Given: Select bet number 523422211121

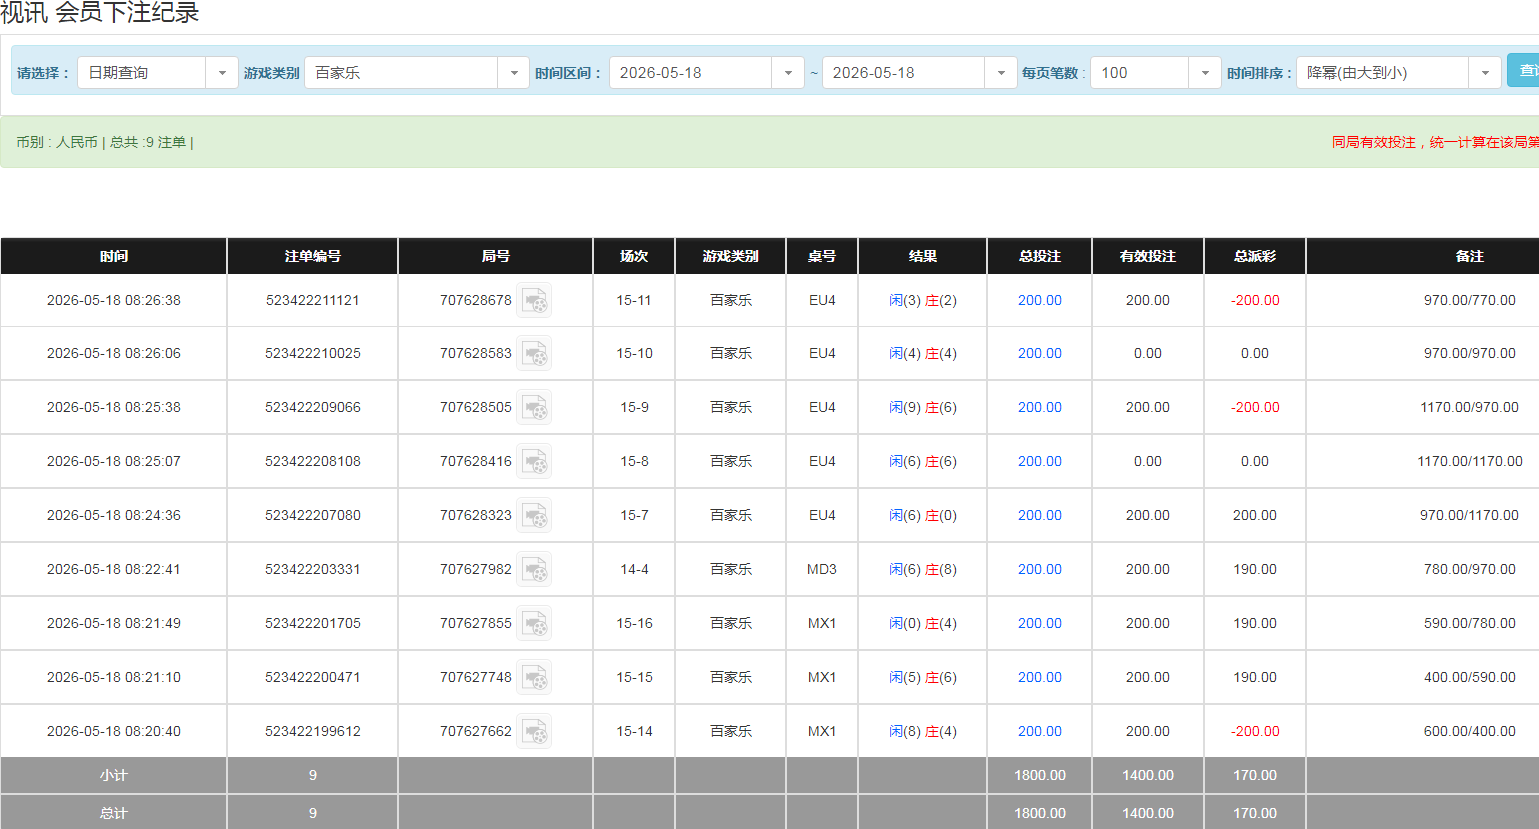Looking at the screenshot, I should (313, 300).
